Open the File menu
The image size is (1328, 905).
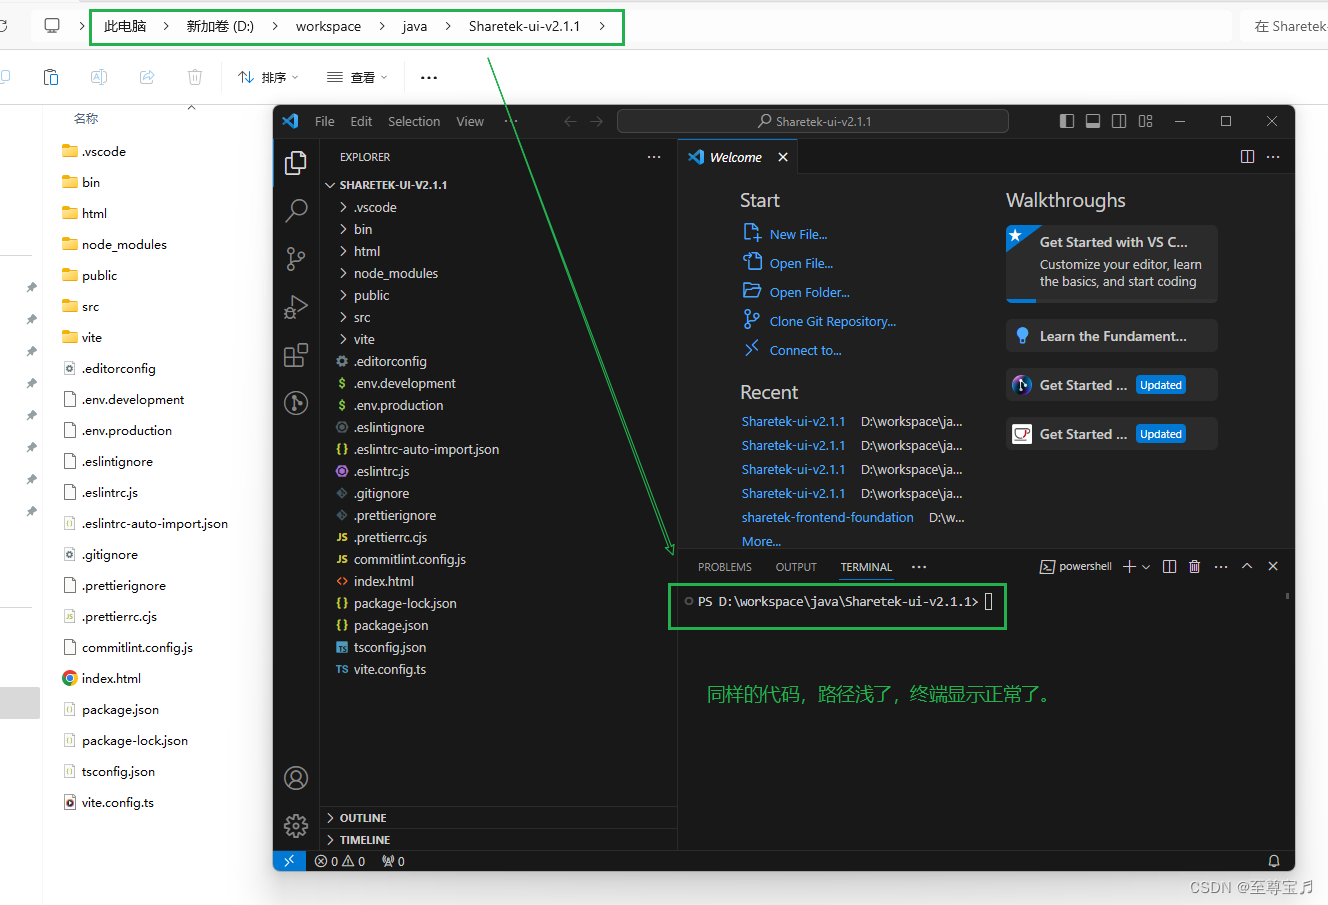tap(325, 121)
